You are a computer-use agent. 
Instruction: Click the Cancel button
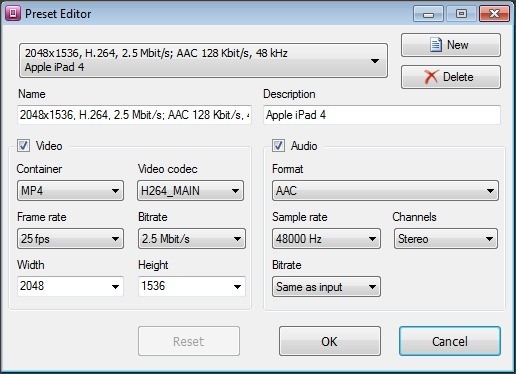tap(450, 341)
